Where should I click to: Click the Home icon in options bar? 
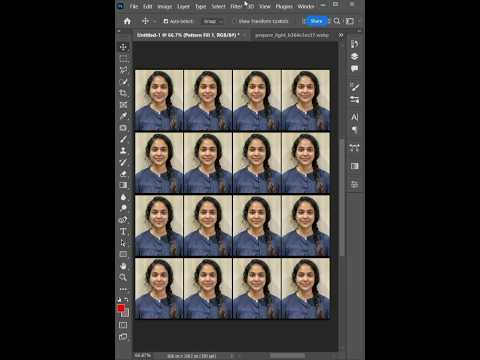127,21
